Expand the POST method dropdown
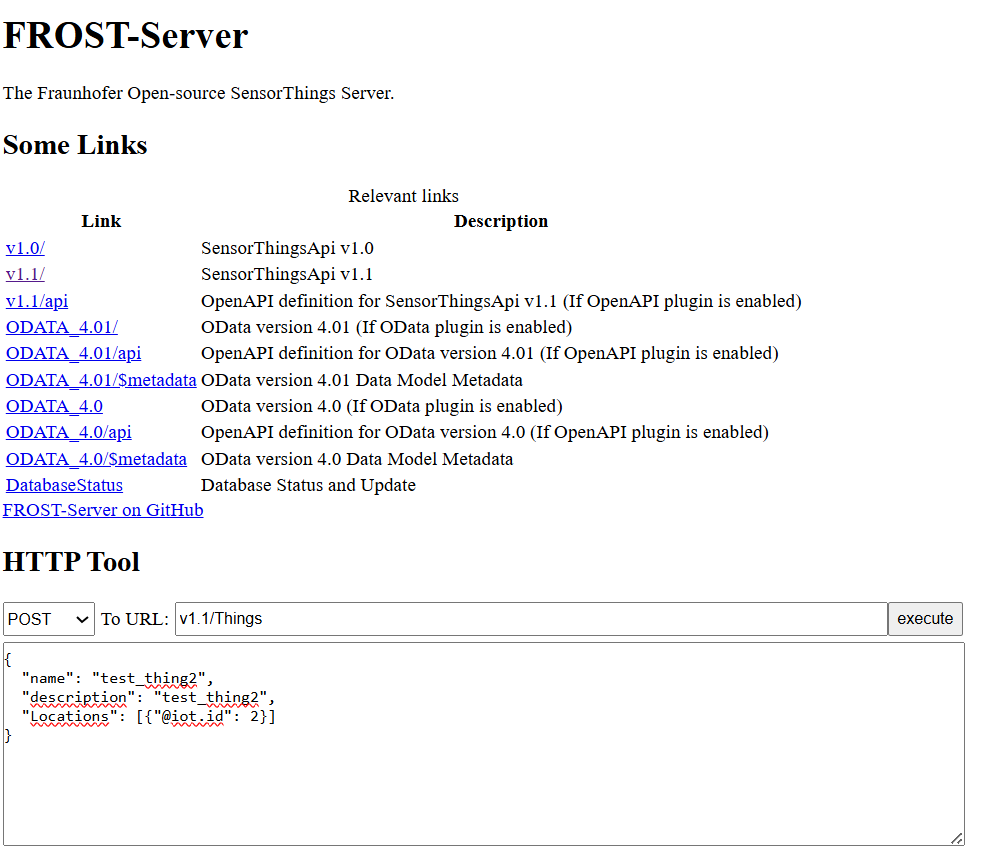This screenshot has width=985, height=857. [x=49, y=619]
